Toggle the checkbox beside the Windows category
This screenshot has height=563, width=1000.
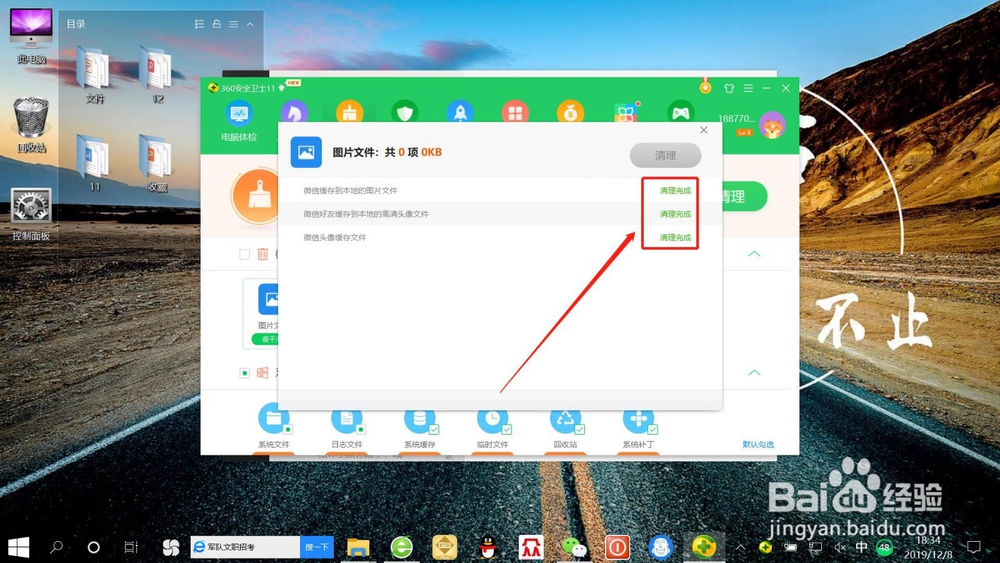(244, 373)
